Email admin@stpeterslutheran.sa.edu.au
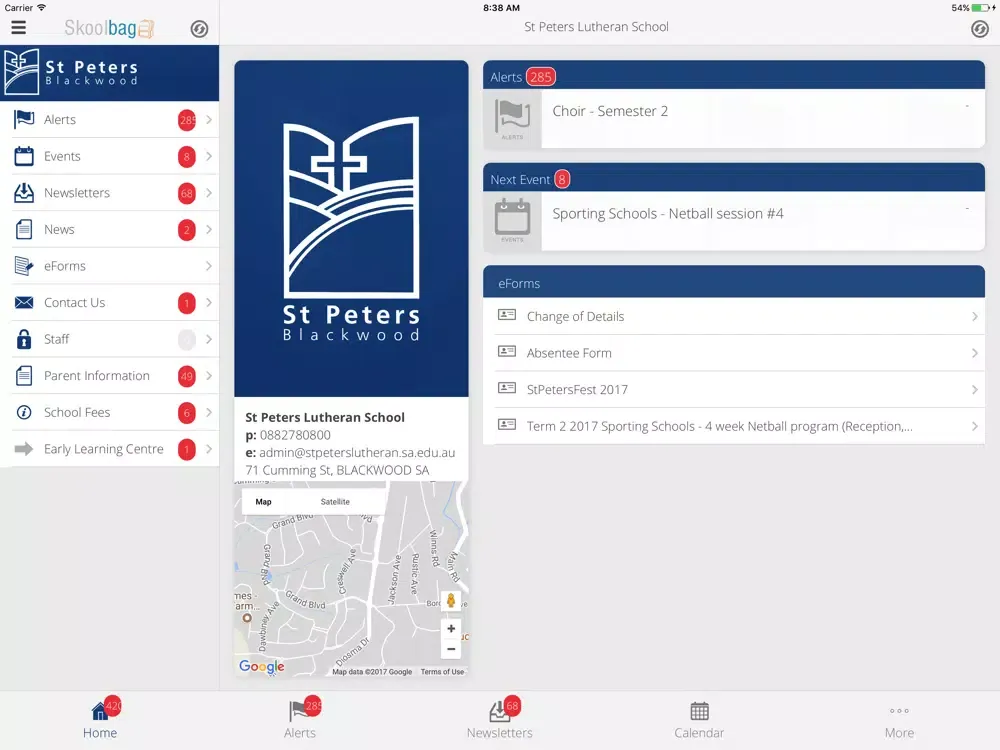Screen dimensions: 1000x750 click(x=357, y=453)
